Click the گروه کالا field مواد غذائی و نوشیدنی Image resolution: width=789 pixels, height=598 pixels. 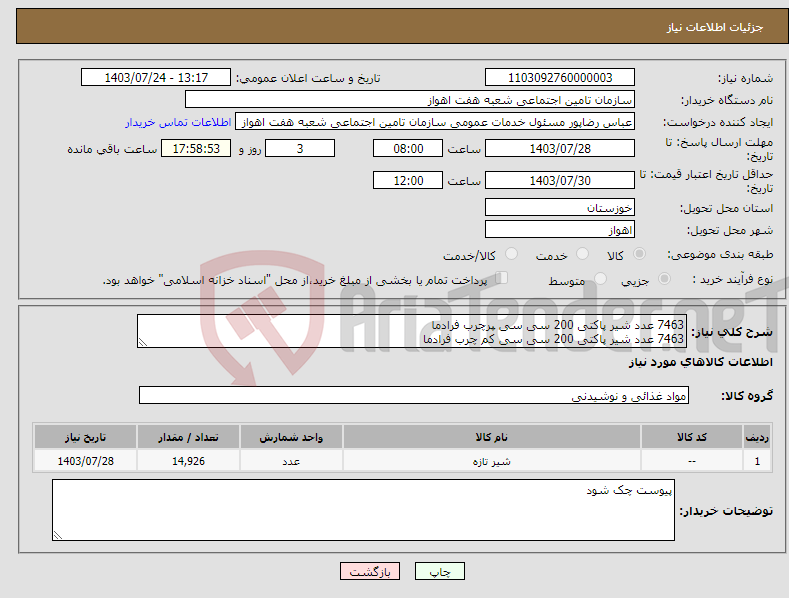pos(414,396)
